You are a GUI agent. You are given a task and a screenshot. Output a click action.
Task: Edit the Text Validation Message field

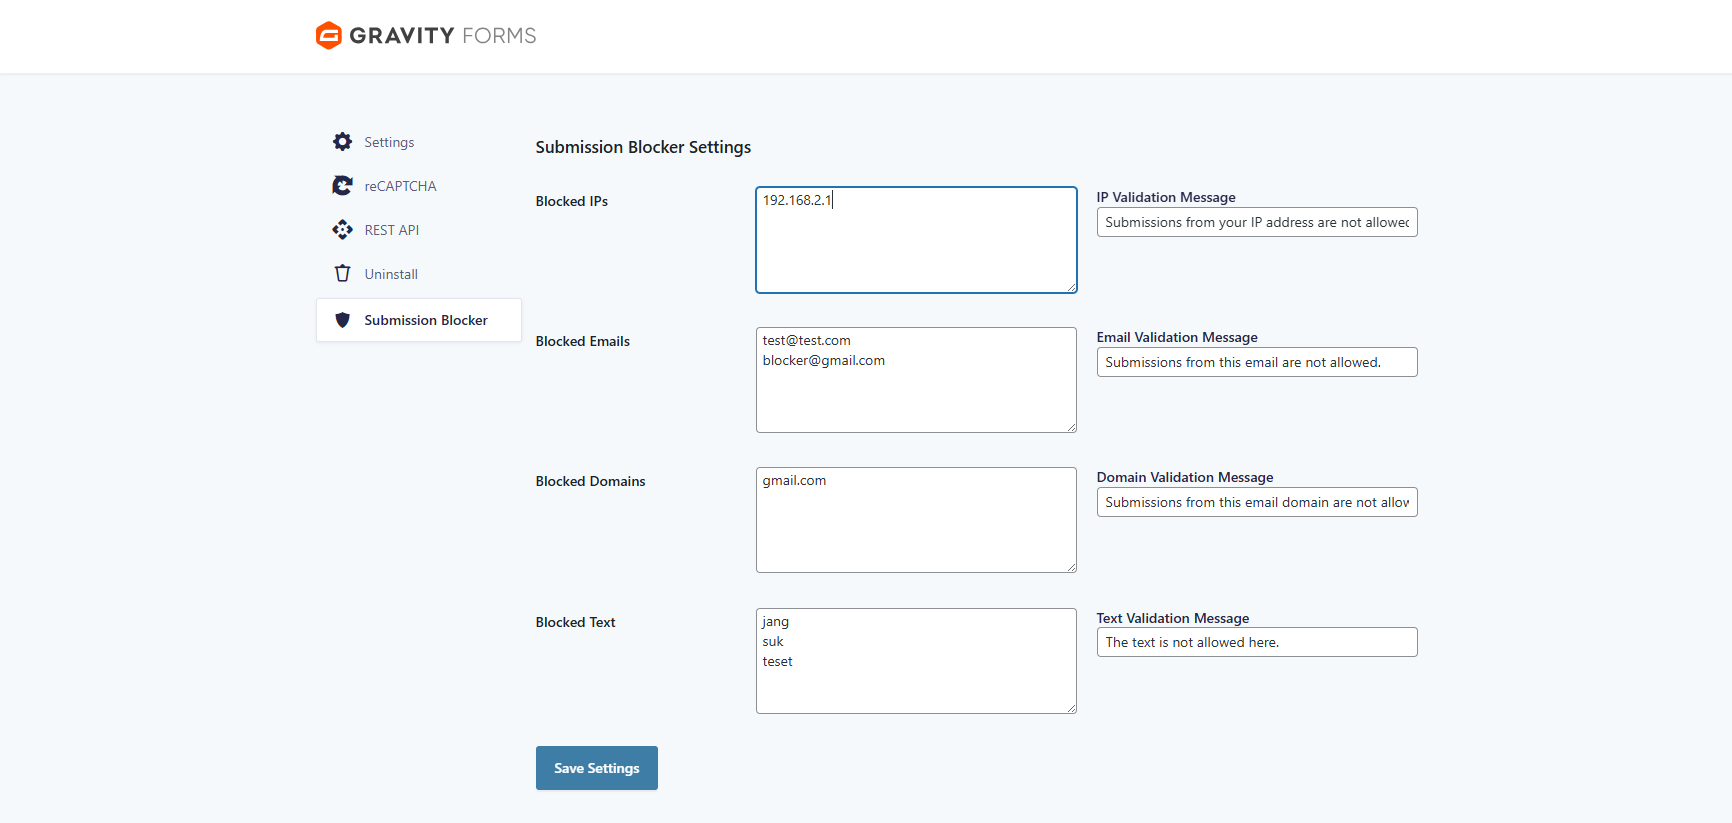(1257, 642)
